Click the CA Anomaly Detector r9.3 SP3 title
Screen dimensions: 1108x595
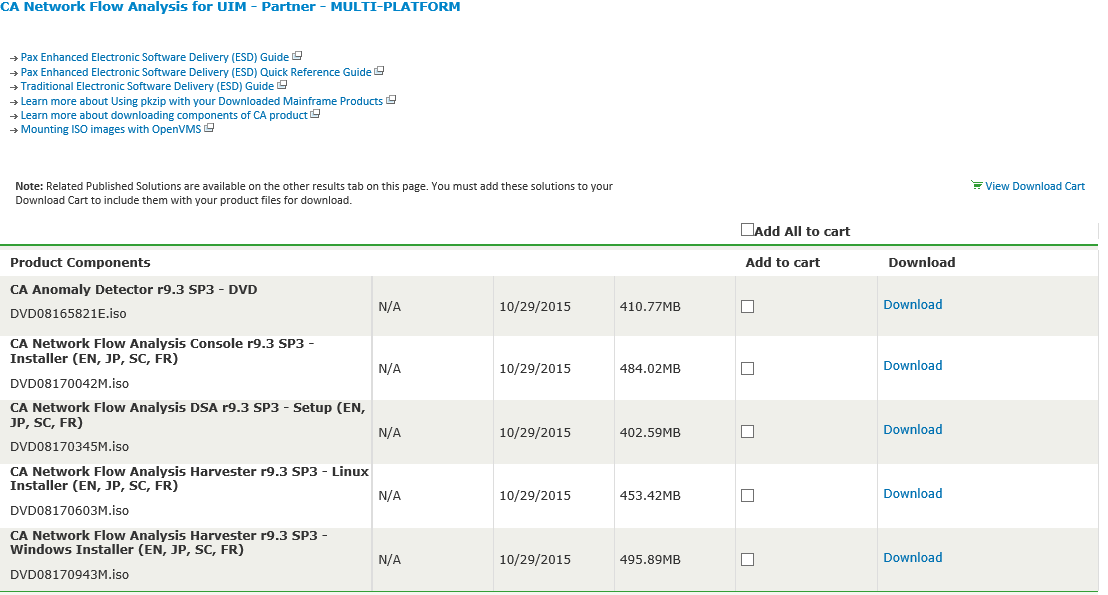(134, 290)
